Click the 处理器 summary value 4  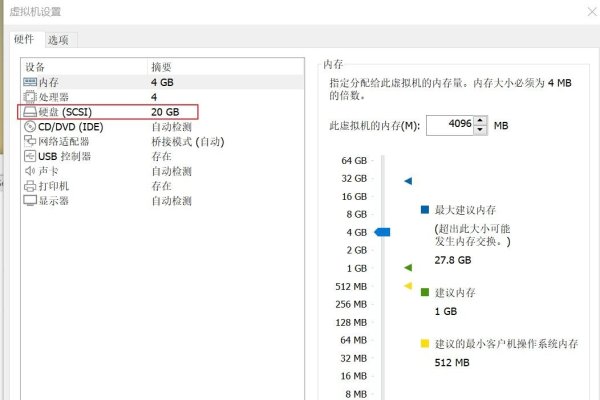point(154,97)
